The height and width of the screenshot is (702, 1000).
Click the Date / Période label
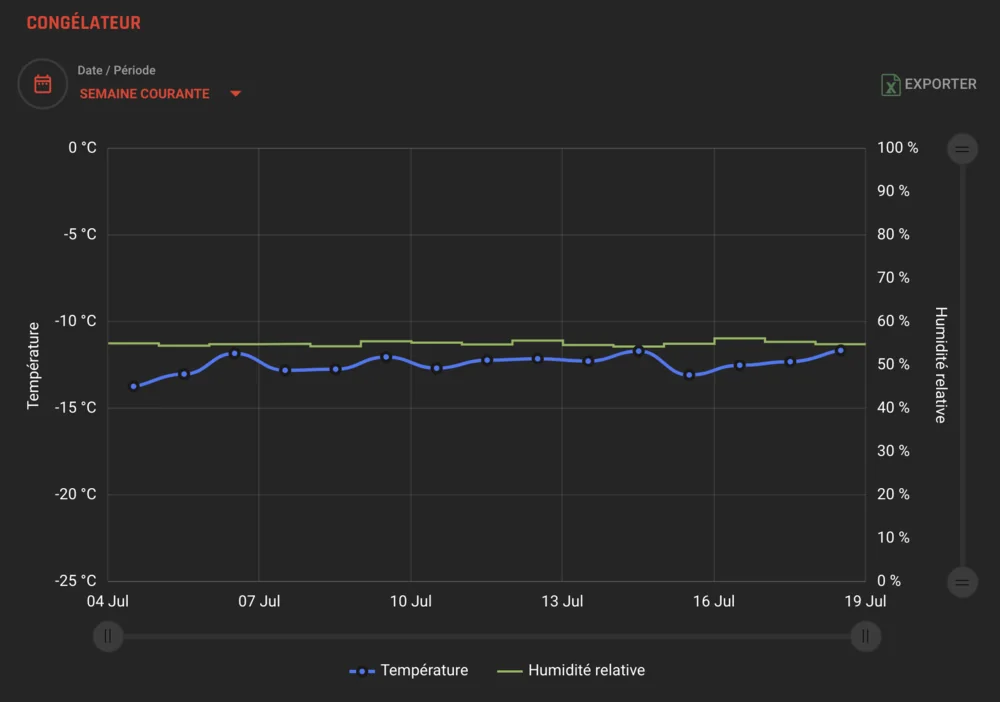(x=116, y=70)
